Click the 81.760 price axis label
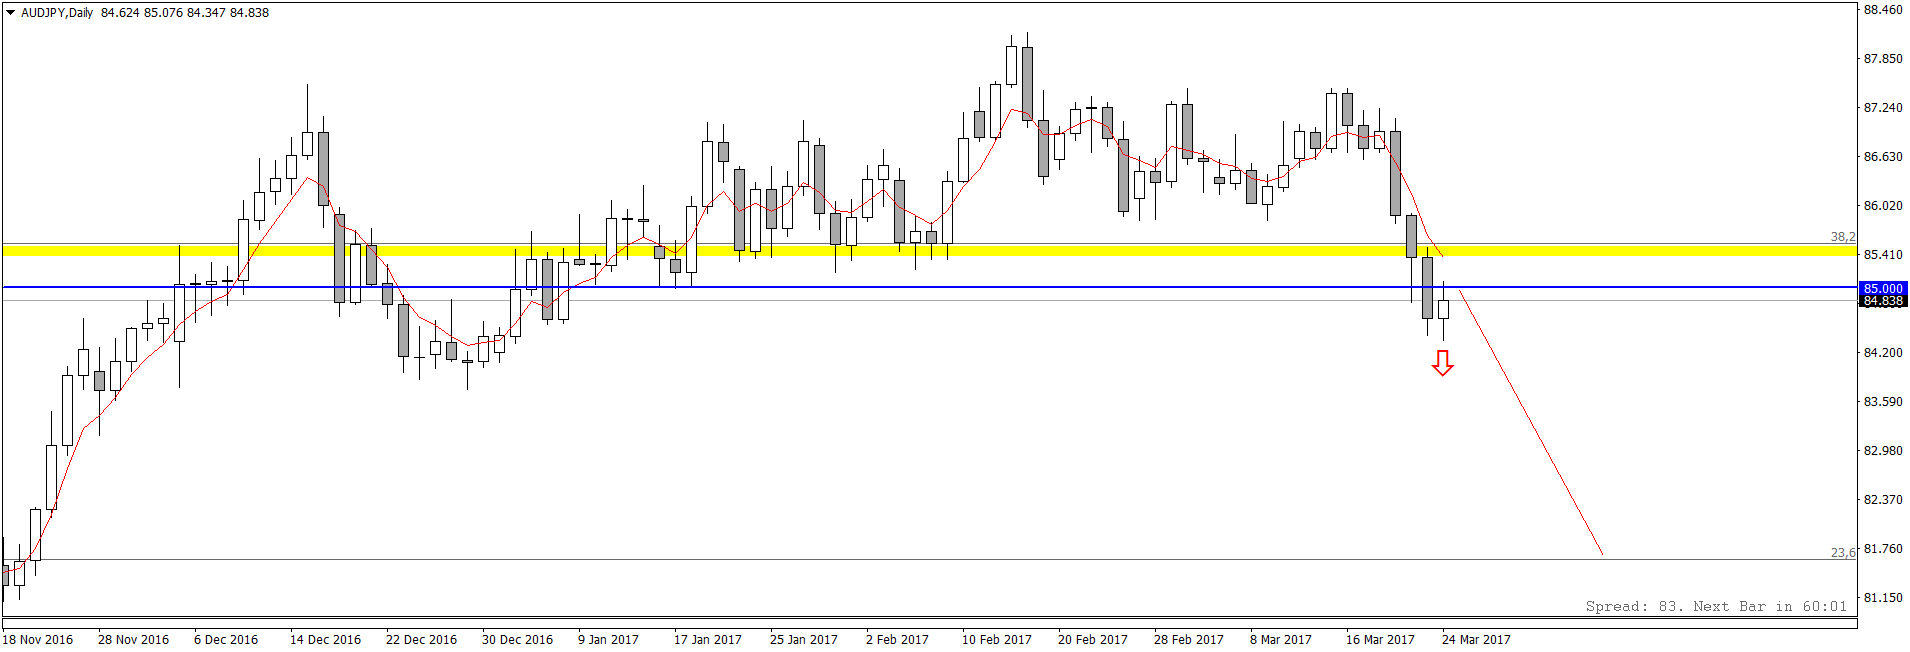The height and width of the screenshot is (652, 1910). click(x=1883, y=549)
